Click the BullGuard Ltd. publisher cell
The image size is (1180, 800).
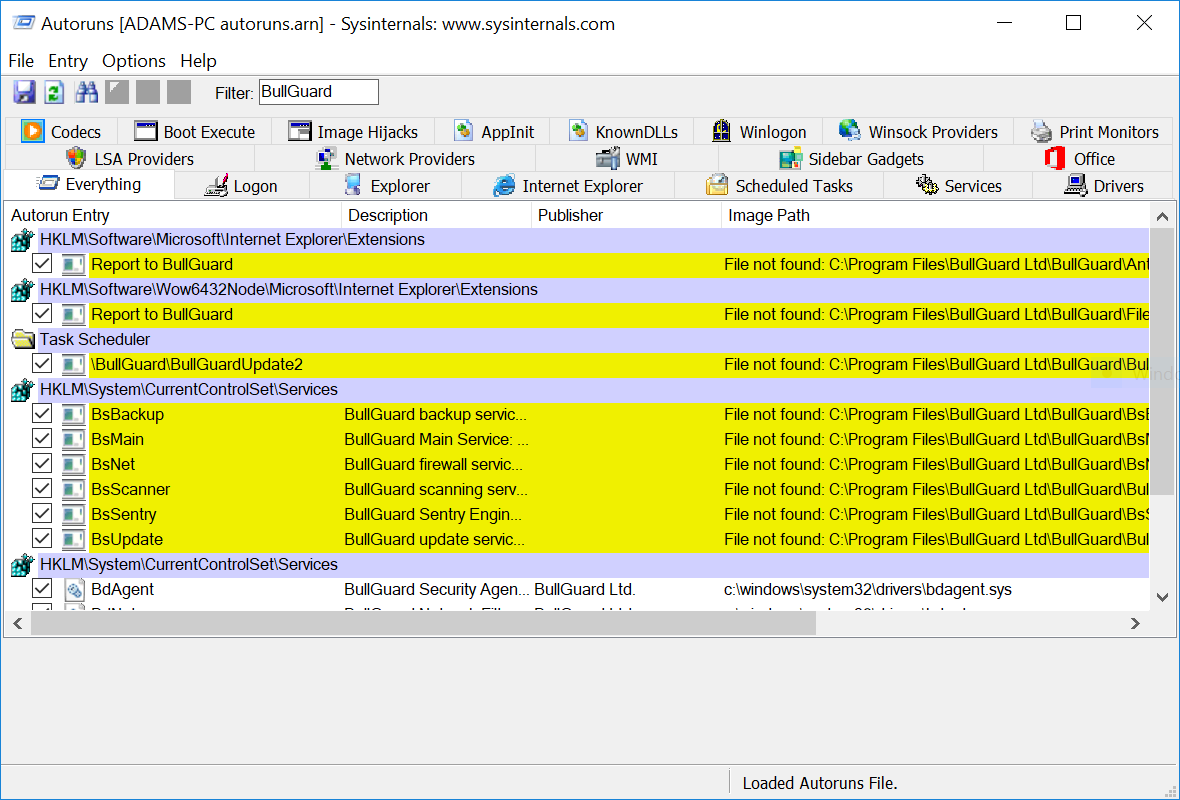(x=585, y=589)
